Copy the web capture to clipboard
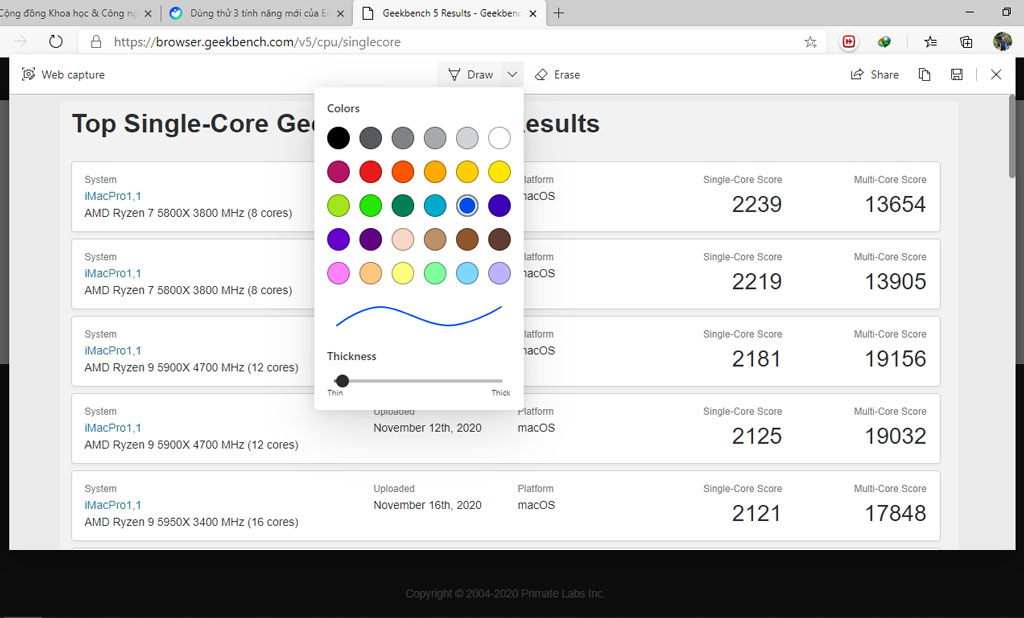 (x=924, y=74)
